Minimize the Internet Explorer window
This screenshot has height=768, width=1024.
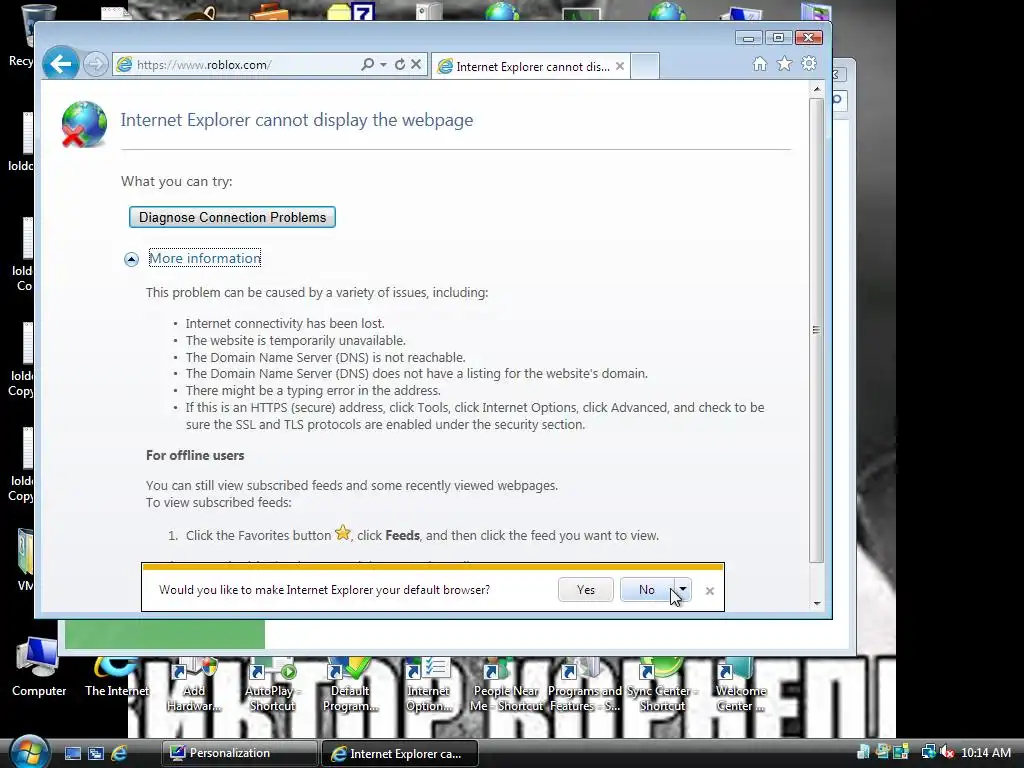(x=748, y=38)
